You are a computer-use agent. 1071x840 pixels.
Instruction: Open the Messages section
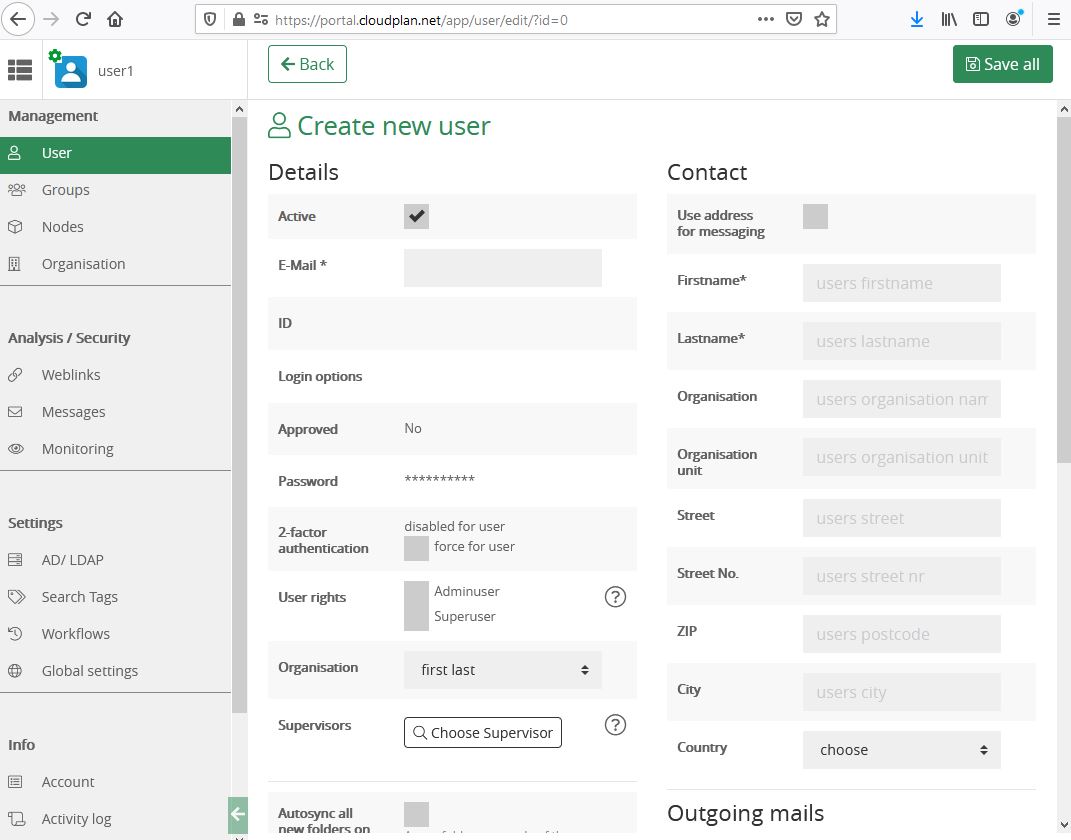point(74,411)
